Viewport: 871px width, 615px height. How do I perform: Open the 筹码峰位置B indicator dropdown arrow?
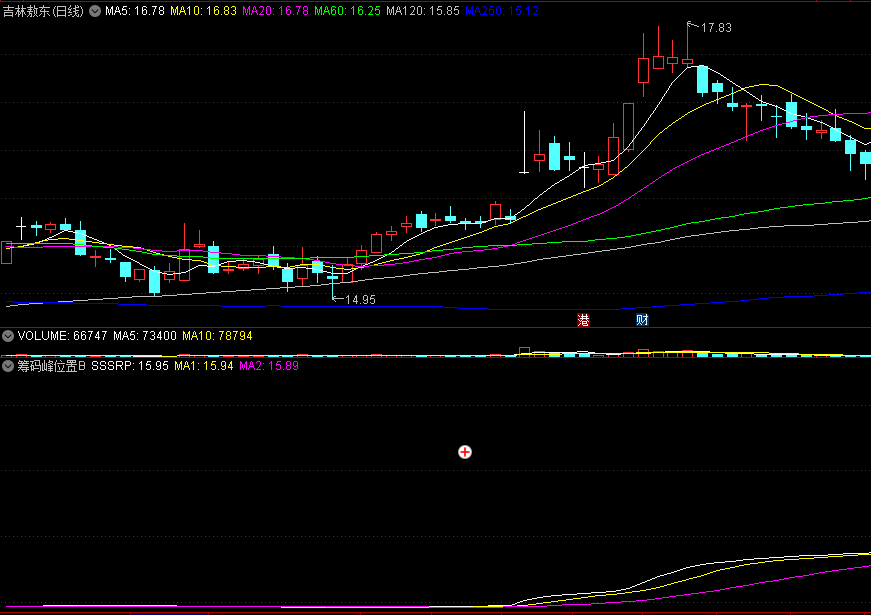click(x=8, y=366)
